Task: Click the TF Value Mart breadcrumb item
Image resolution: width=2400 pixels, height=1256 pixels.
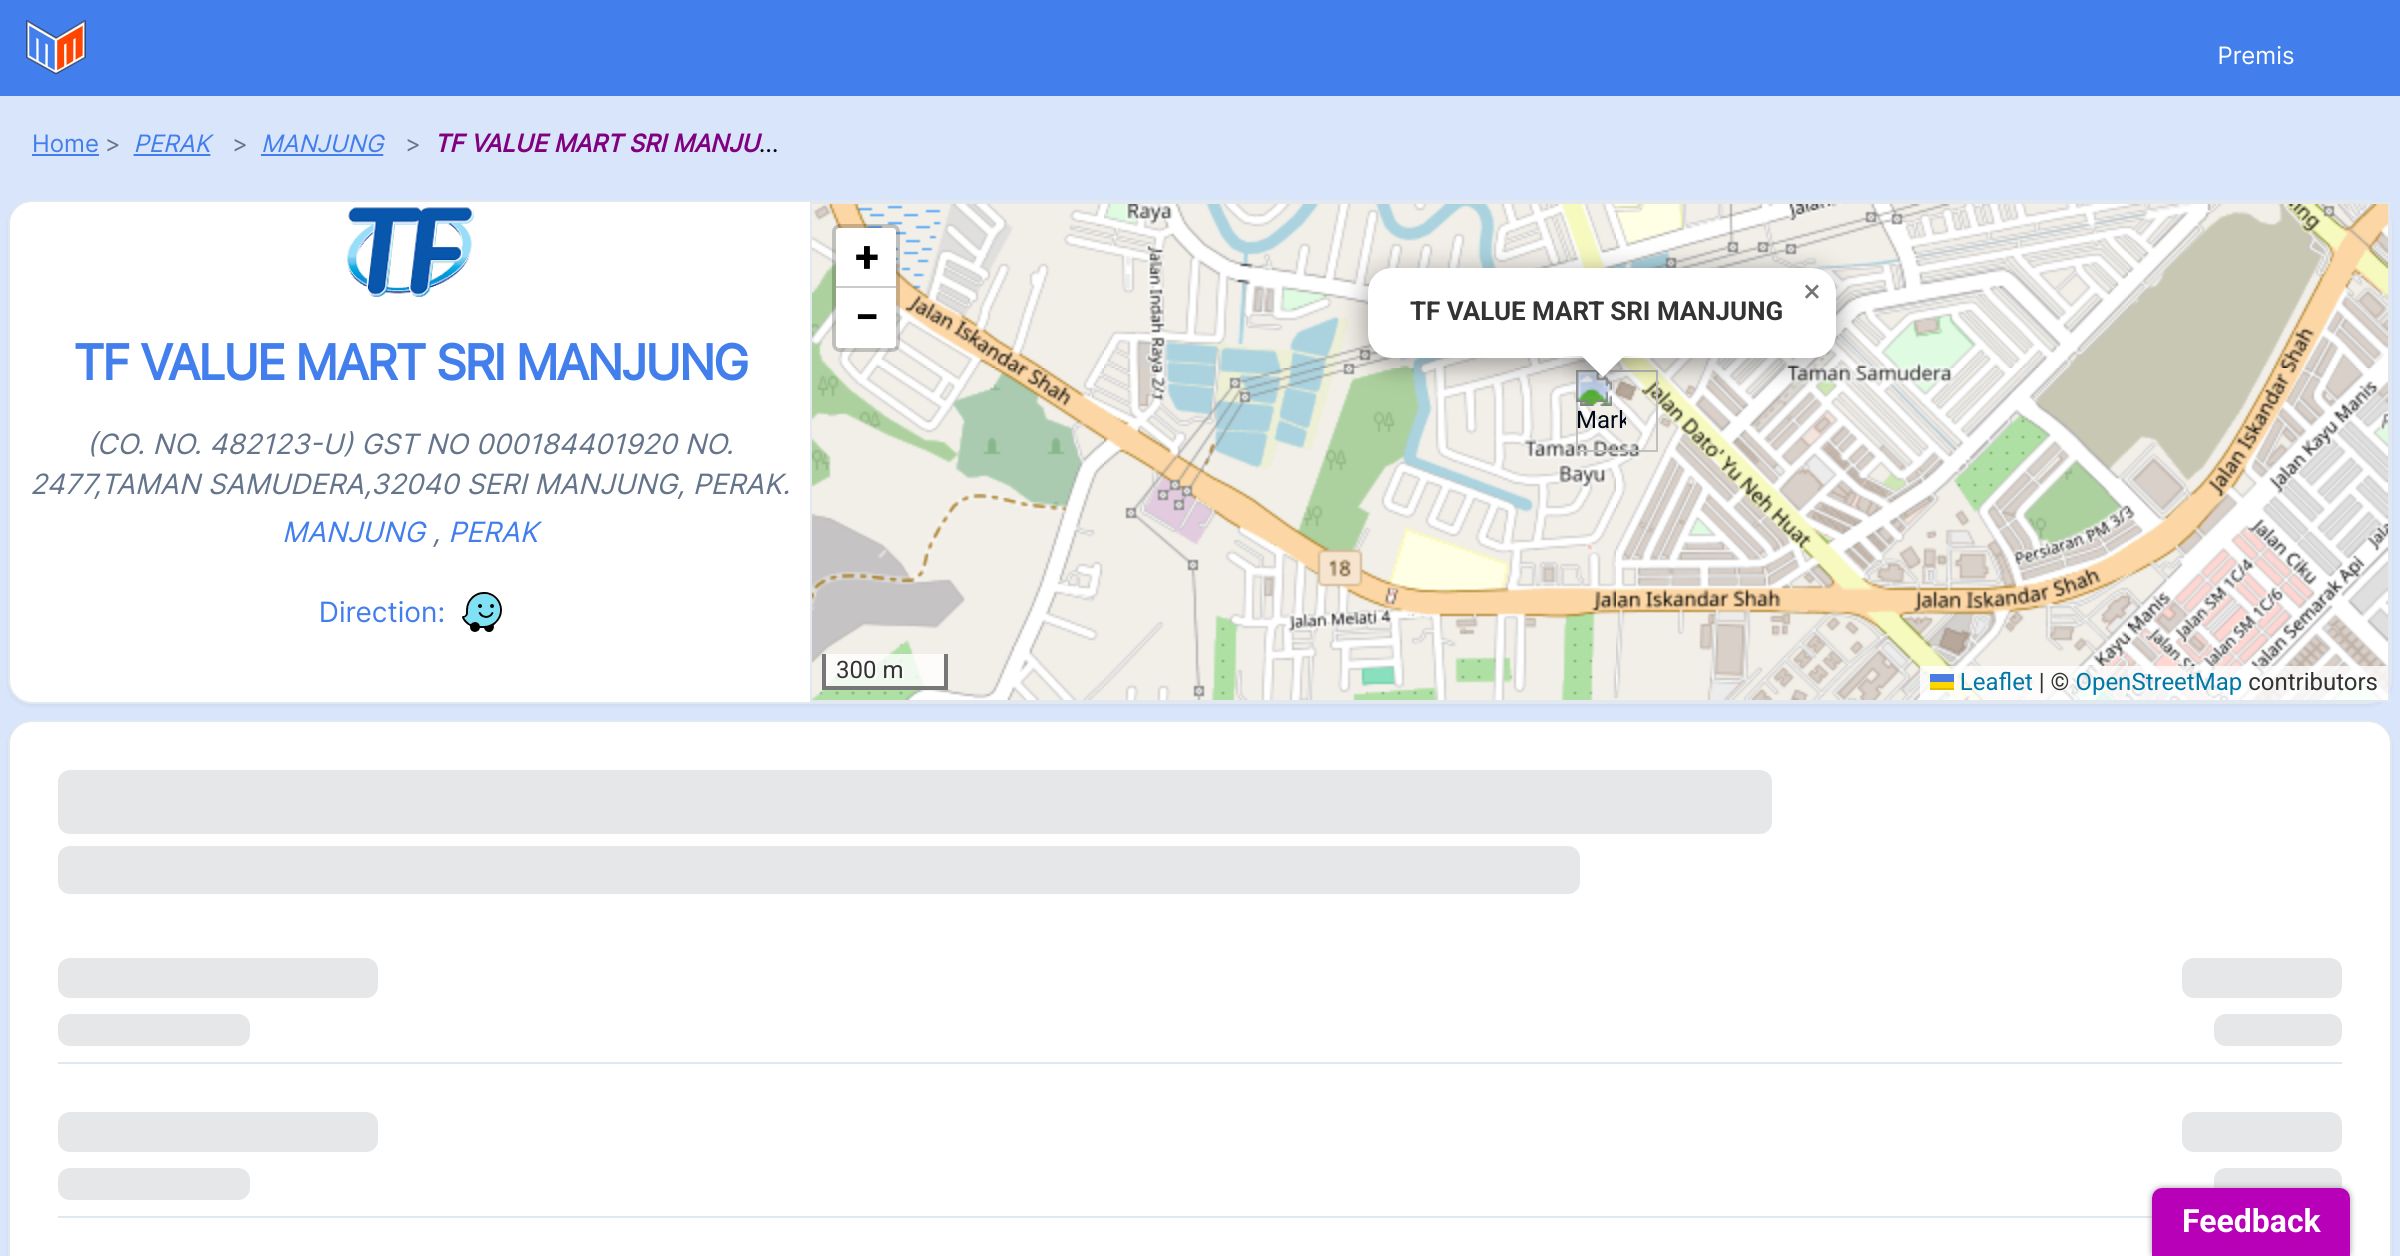Action: tap(606, 144)
